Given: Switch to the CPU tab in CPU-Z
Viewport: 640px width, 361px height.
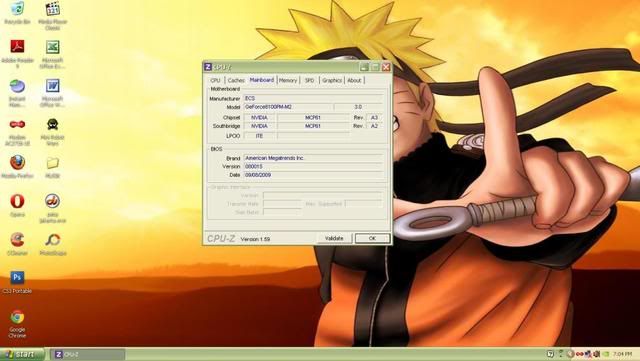Looking at the screenshot, I should click(x=216, y=80).
